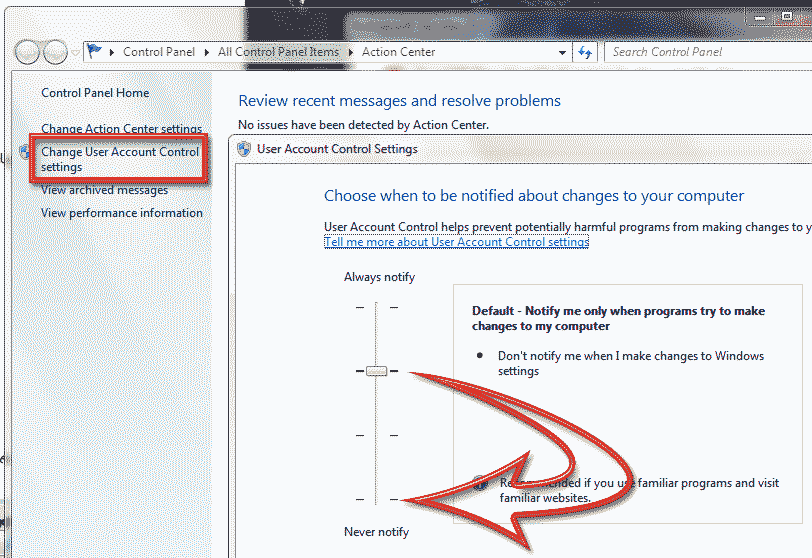Open the address bar history dropdown arrow
The width and height of the screenshot is (812, 558).
coord(563,52)
